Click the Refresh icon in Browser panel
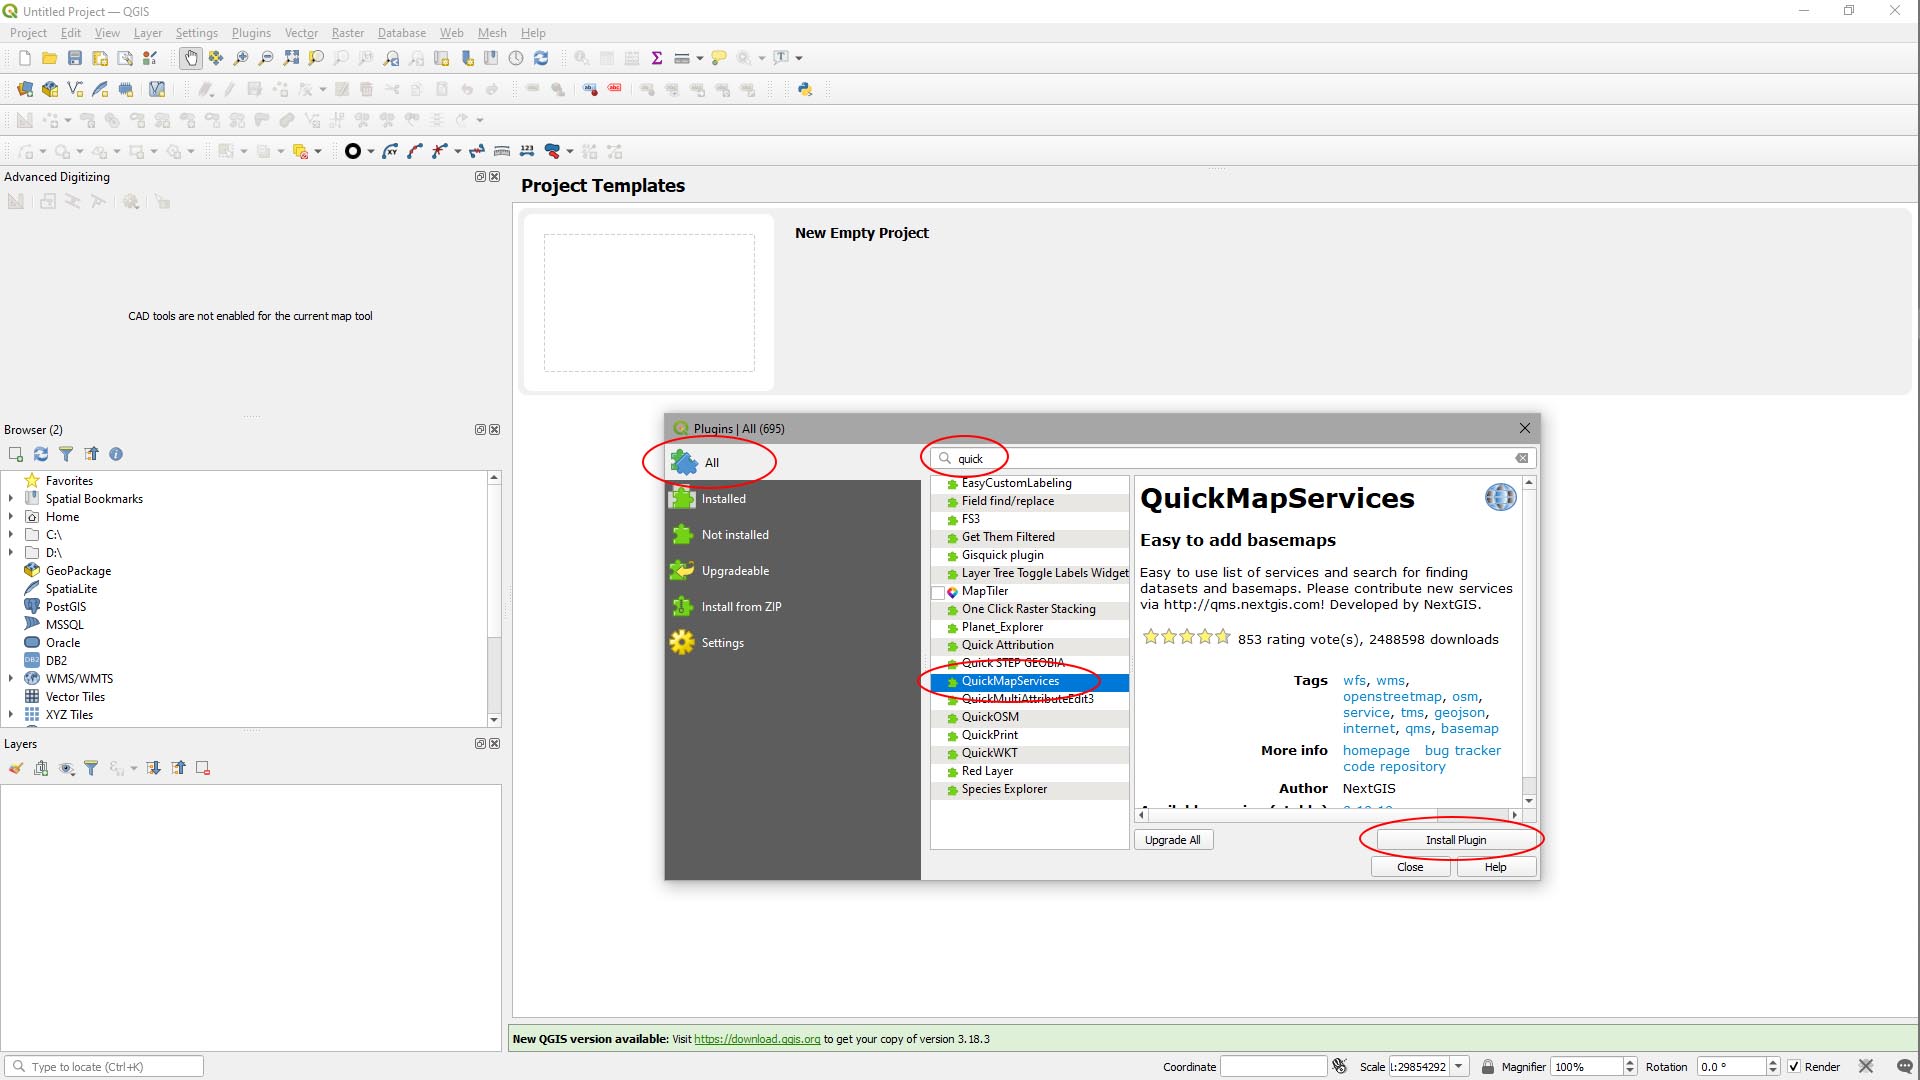1920x1080 pixels. 41,454
